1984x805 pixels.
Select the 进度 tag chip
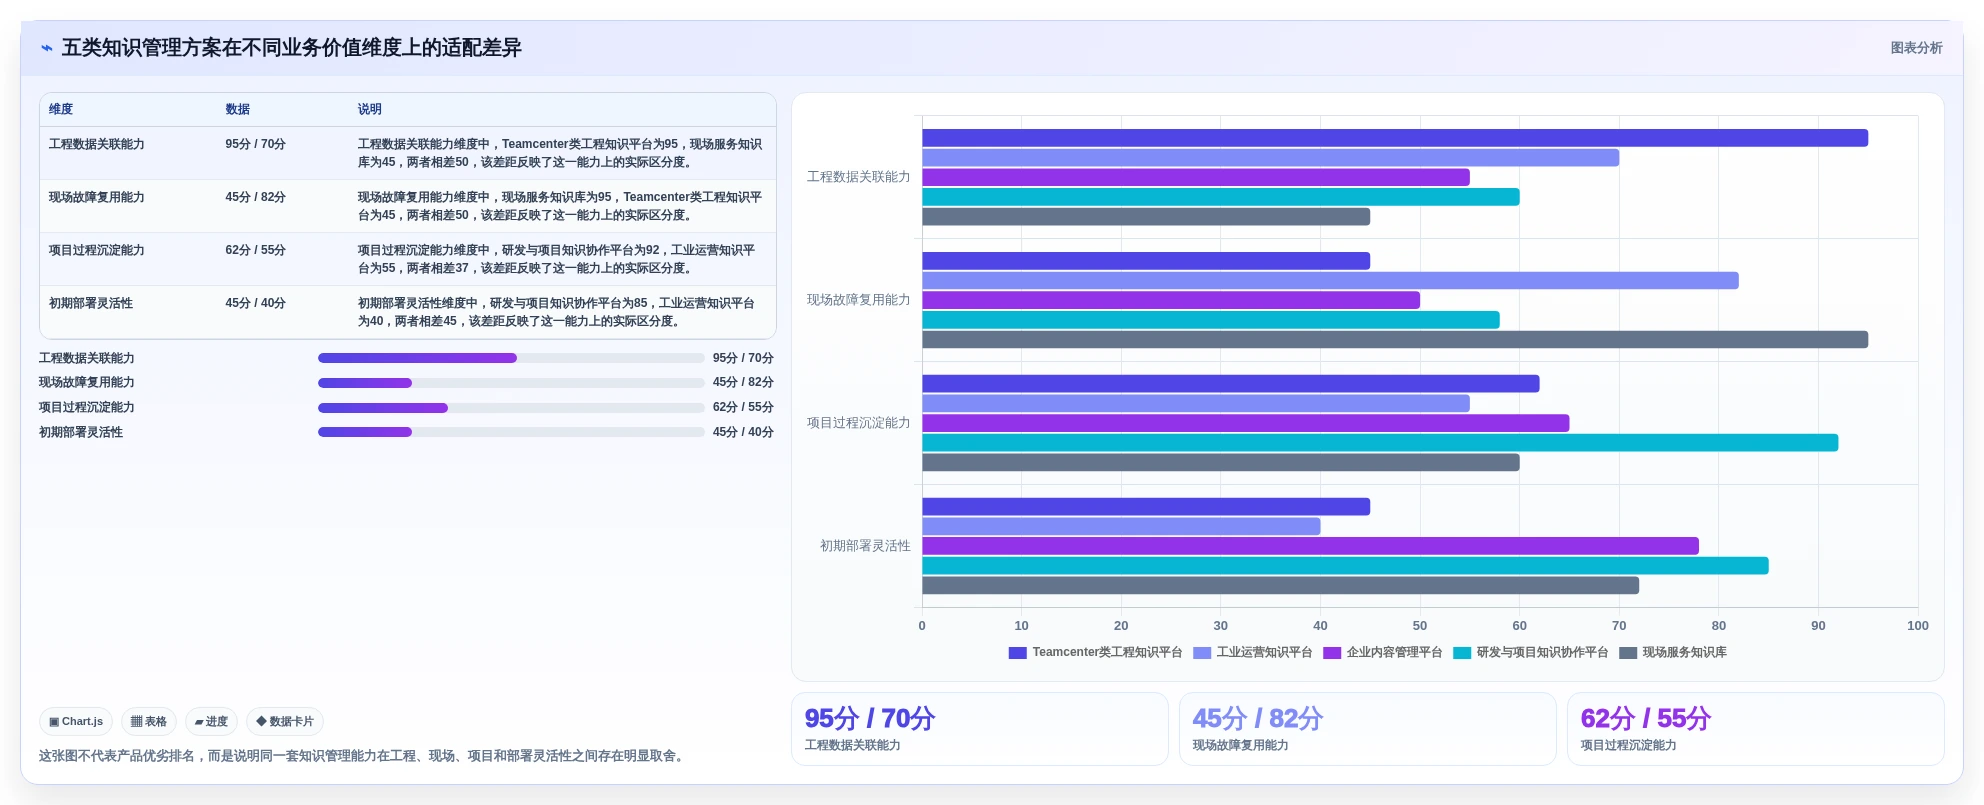(211, 721)
